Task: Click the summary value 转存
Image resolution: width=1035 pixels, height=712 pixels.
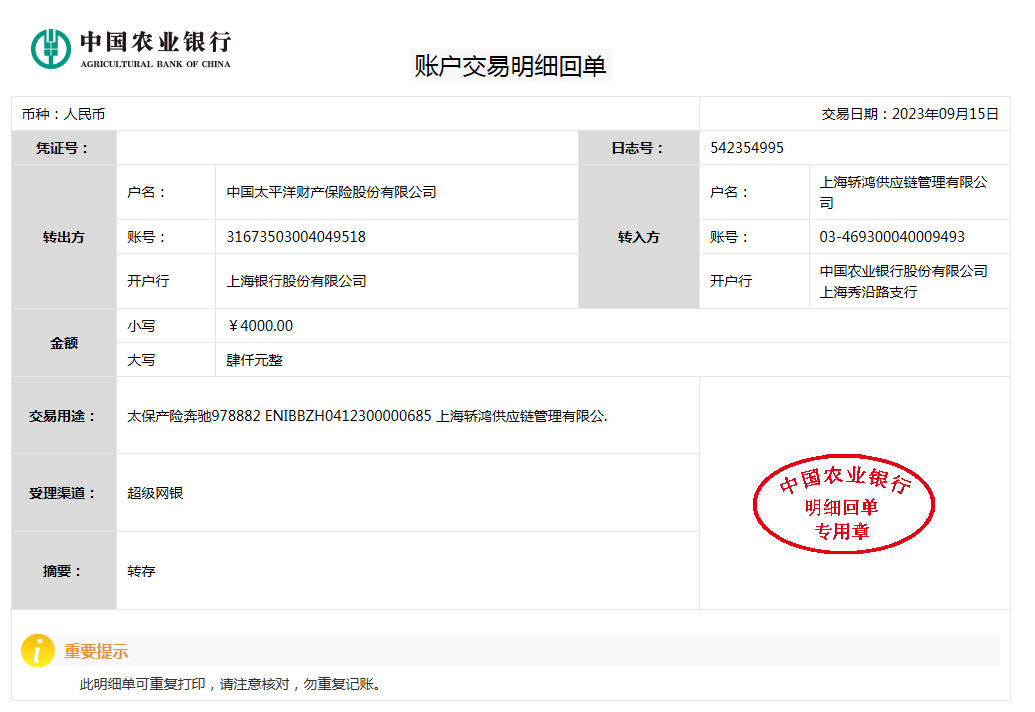Action: point(141,571)
